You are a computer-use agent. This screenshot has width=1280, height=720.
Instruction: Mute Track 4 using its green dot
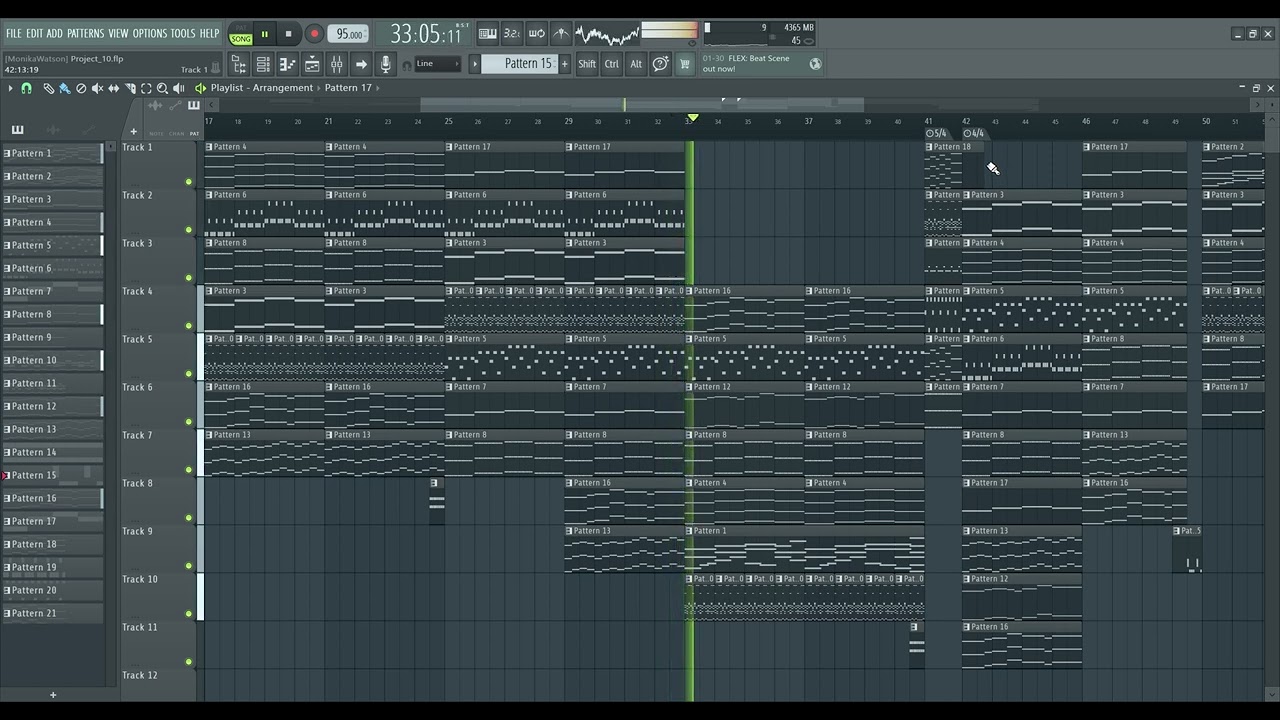pos(189,326)
